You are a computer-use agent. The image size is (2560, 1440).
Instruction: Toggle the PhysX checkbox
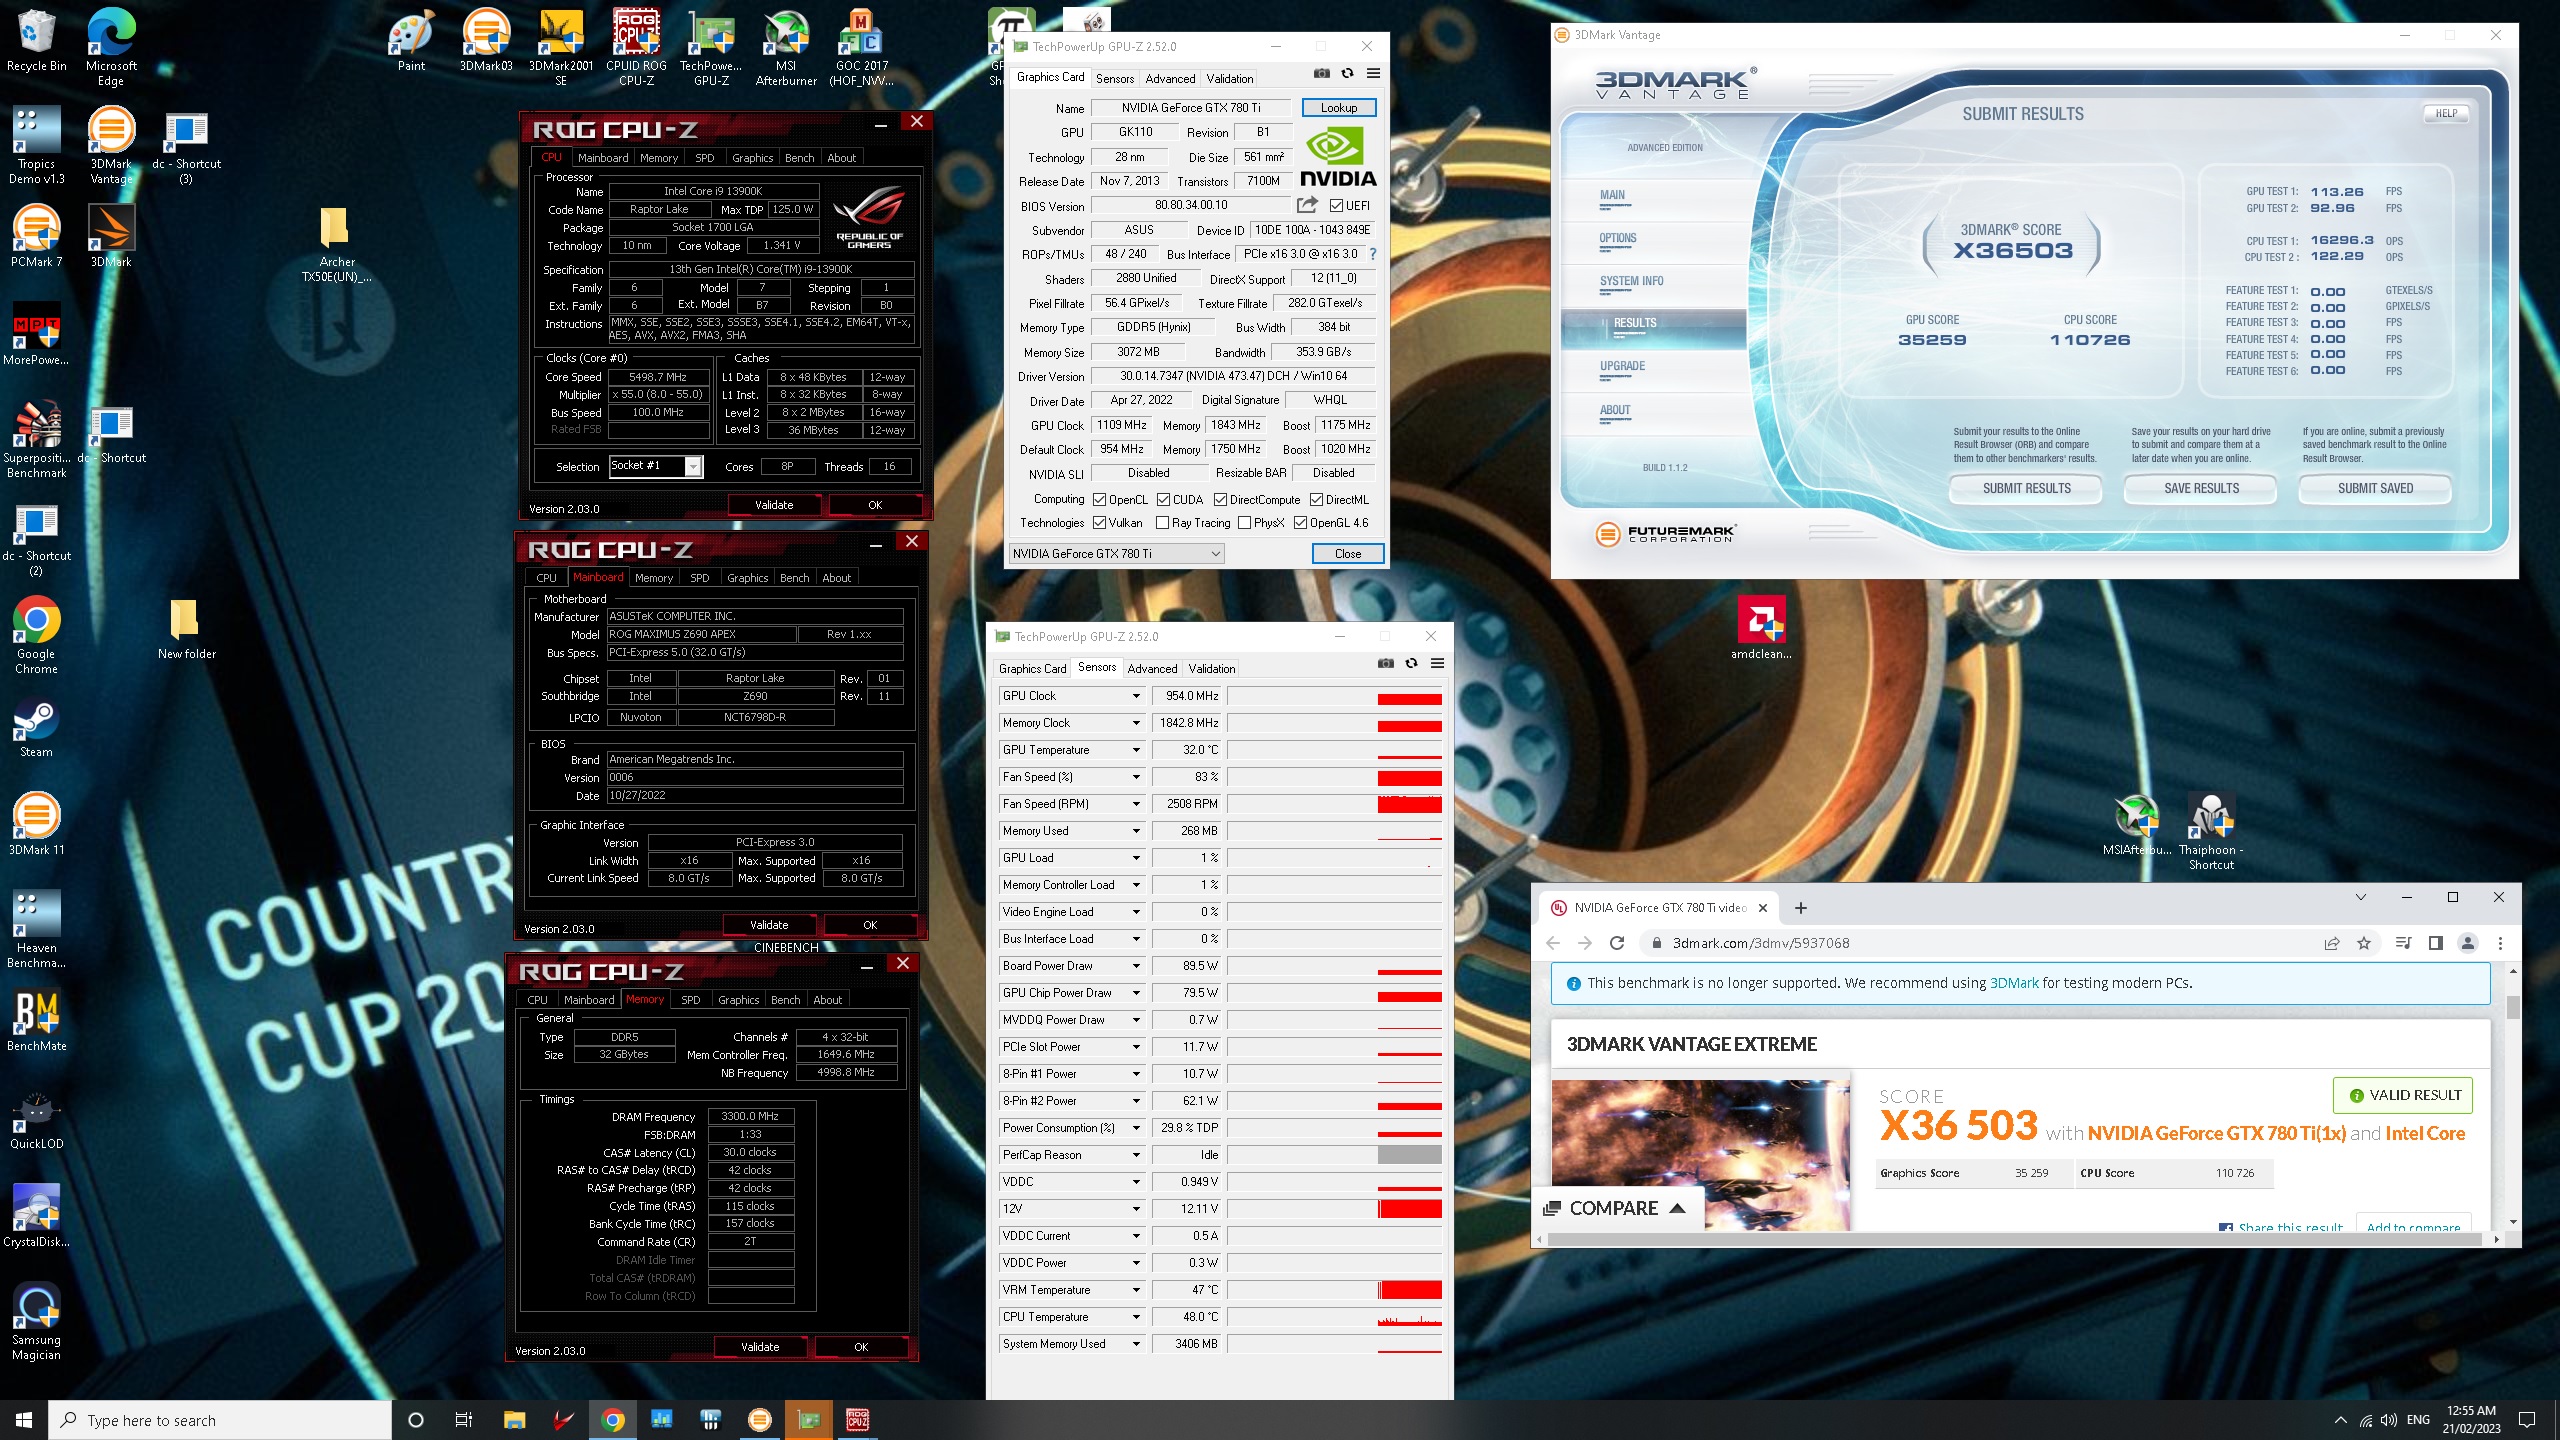pyautogui.click(x=1245, y=523)
